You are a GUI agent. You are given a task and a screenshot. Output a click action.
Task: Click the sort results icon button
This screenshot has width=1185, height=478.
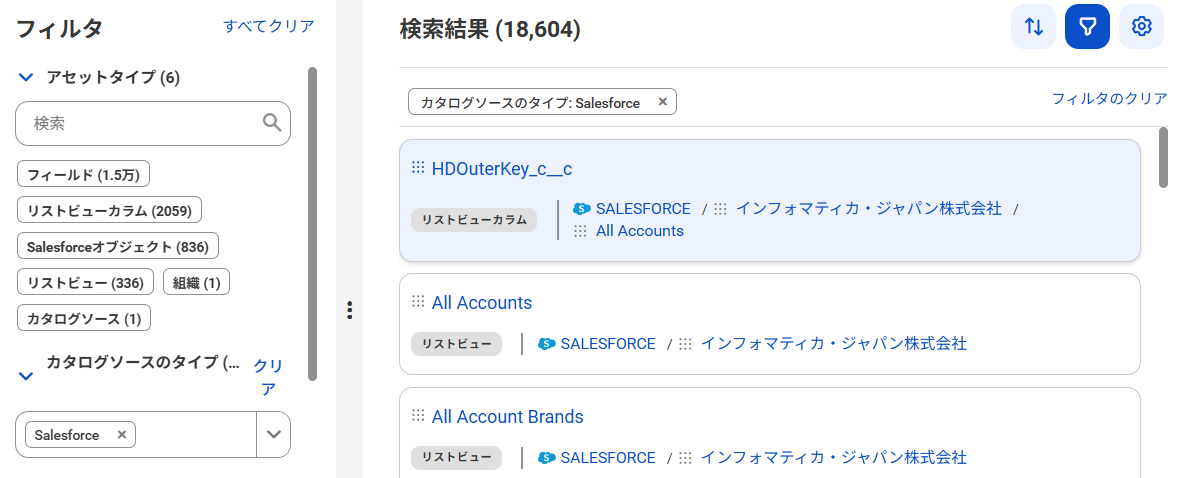[x=1034, y=27]
